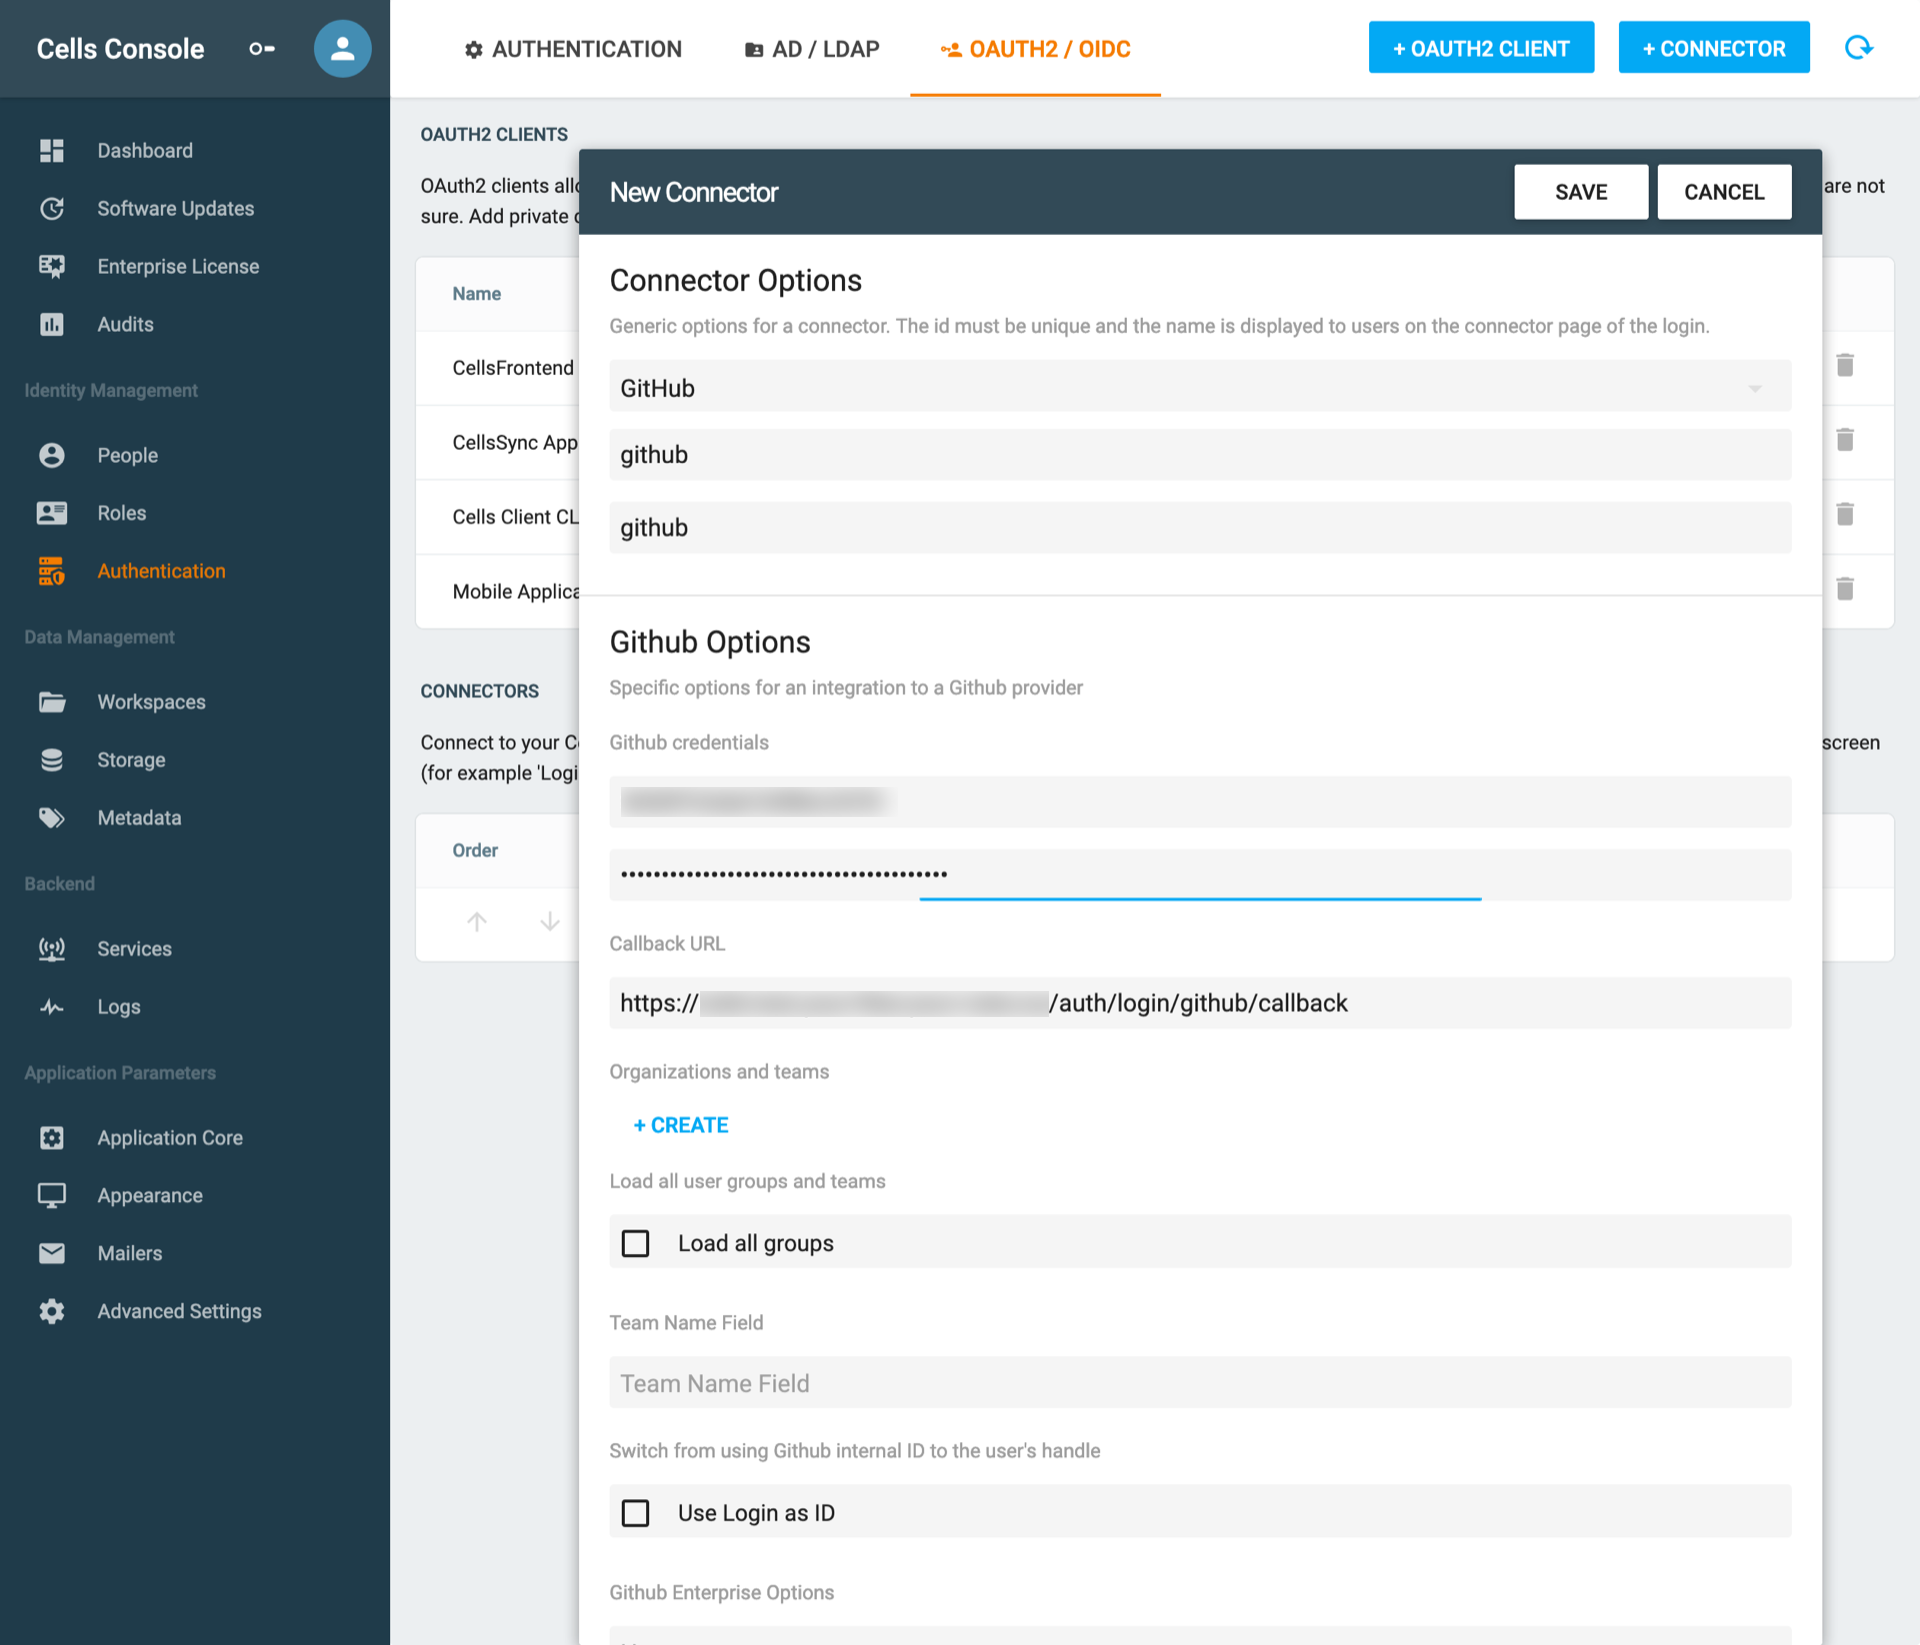Screen dimensions: 1920x1645
Task: Click + CREATE under Organizations and teams
Action: click(681, 1126)
